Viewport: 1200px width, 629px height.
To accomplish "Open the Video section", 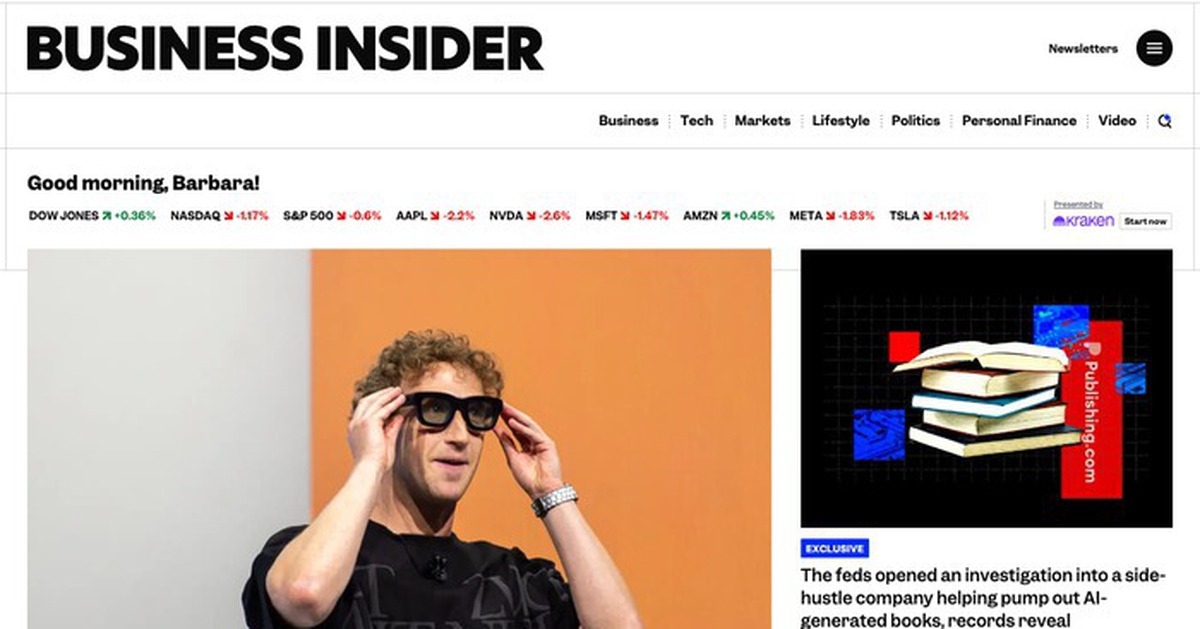I will tap(1117, 120).
